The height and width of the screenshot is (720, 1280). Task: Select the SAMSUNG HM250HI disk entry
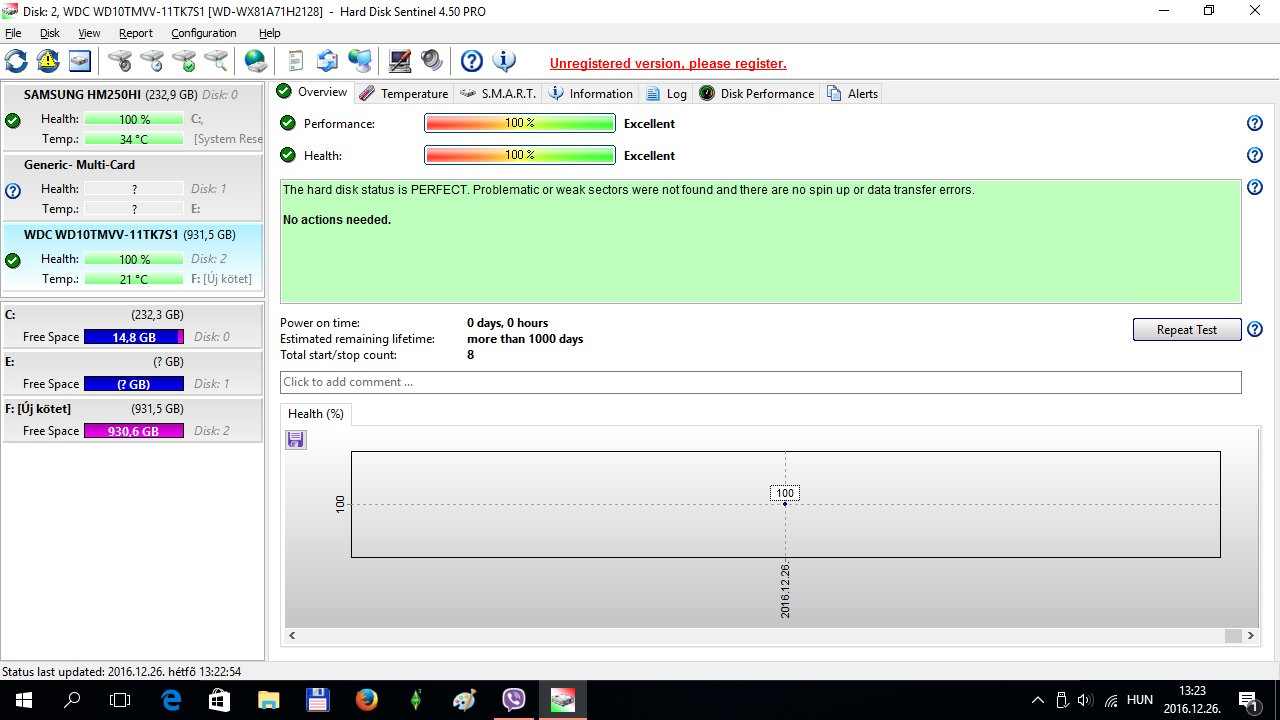[132, 116]
